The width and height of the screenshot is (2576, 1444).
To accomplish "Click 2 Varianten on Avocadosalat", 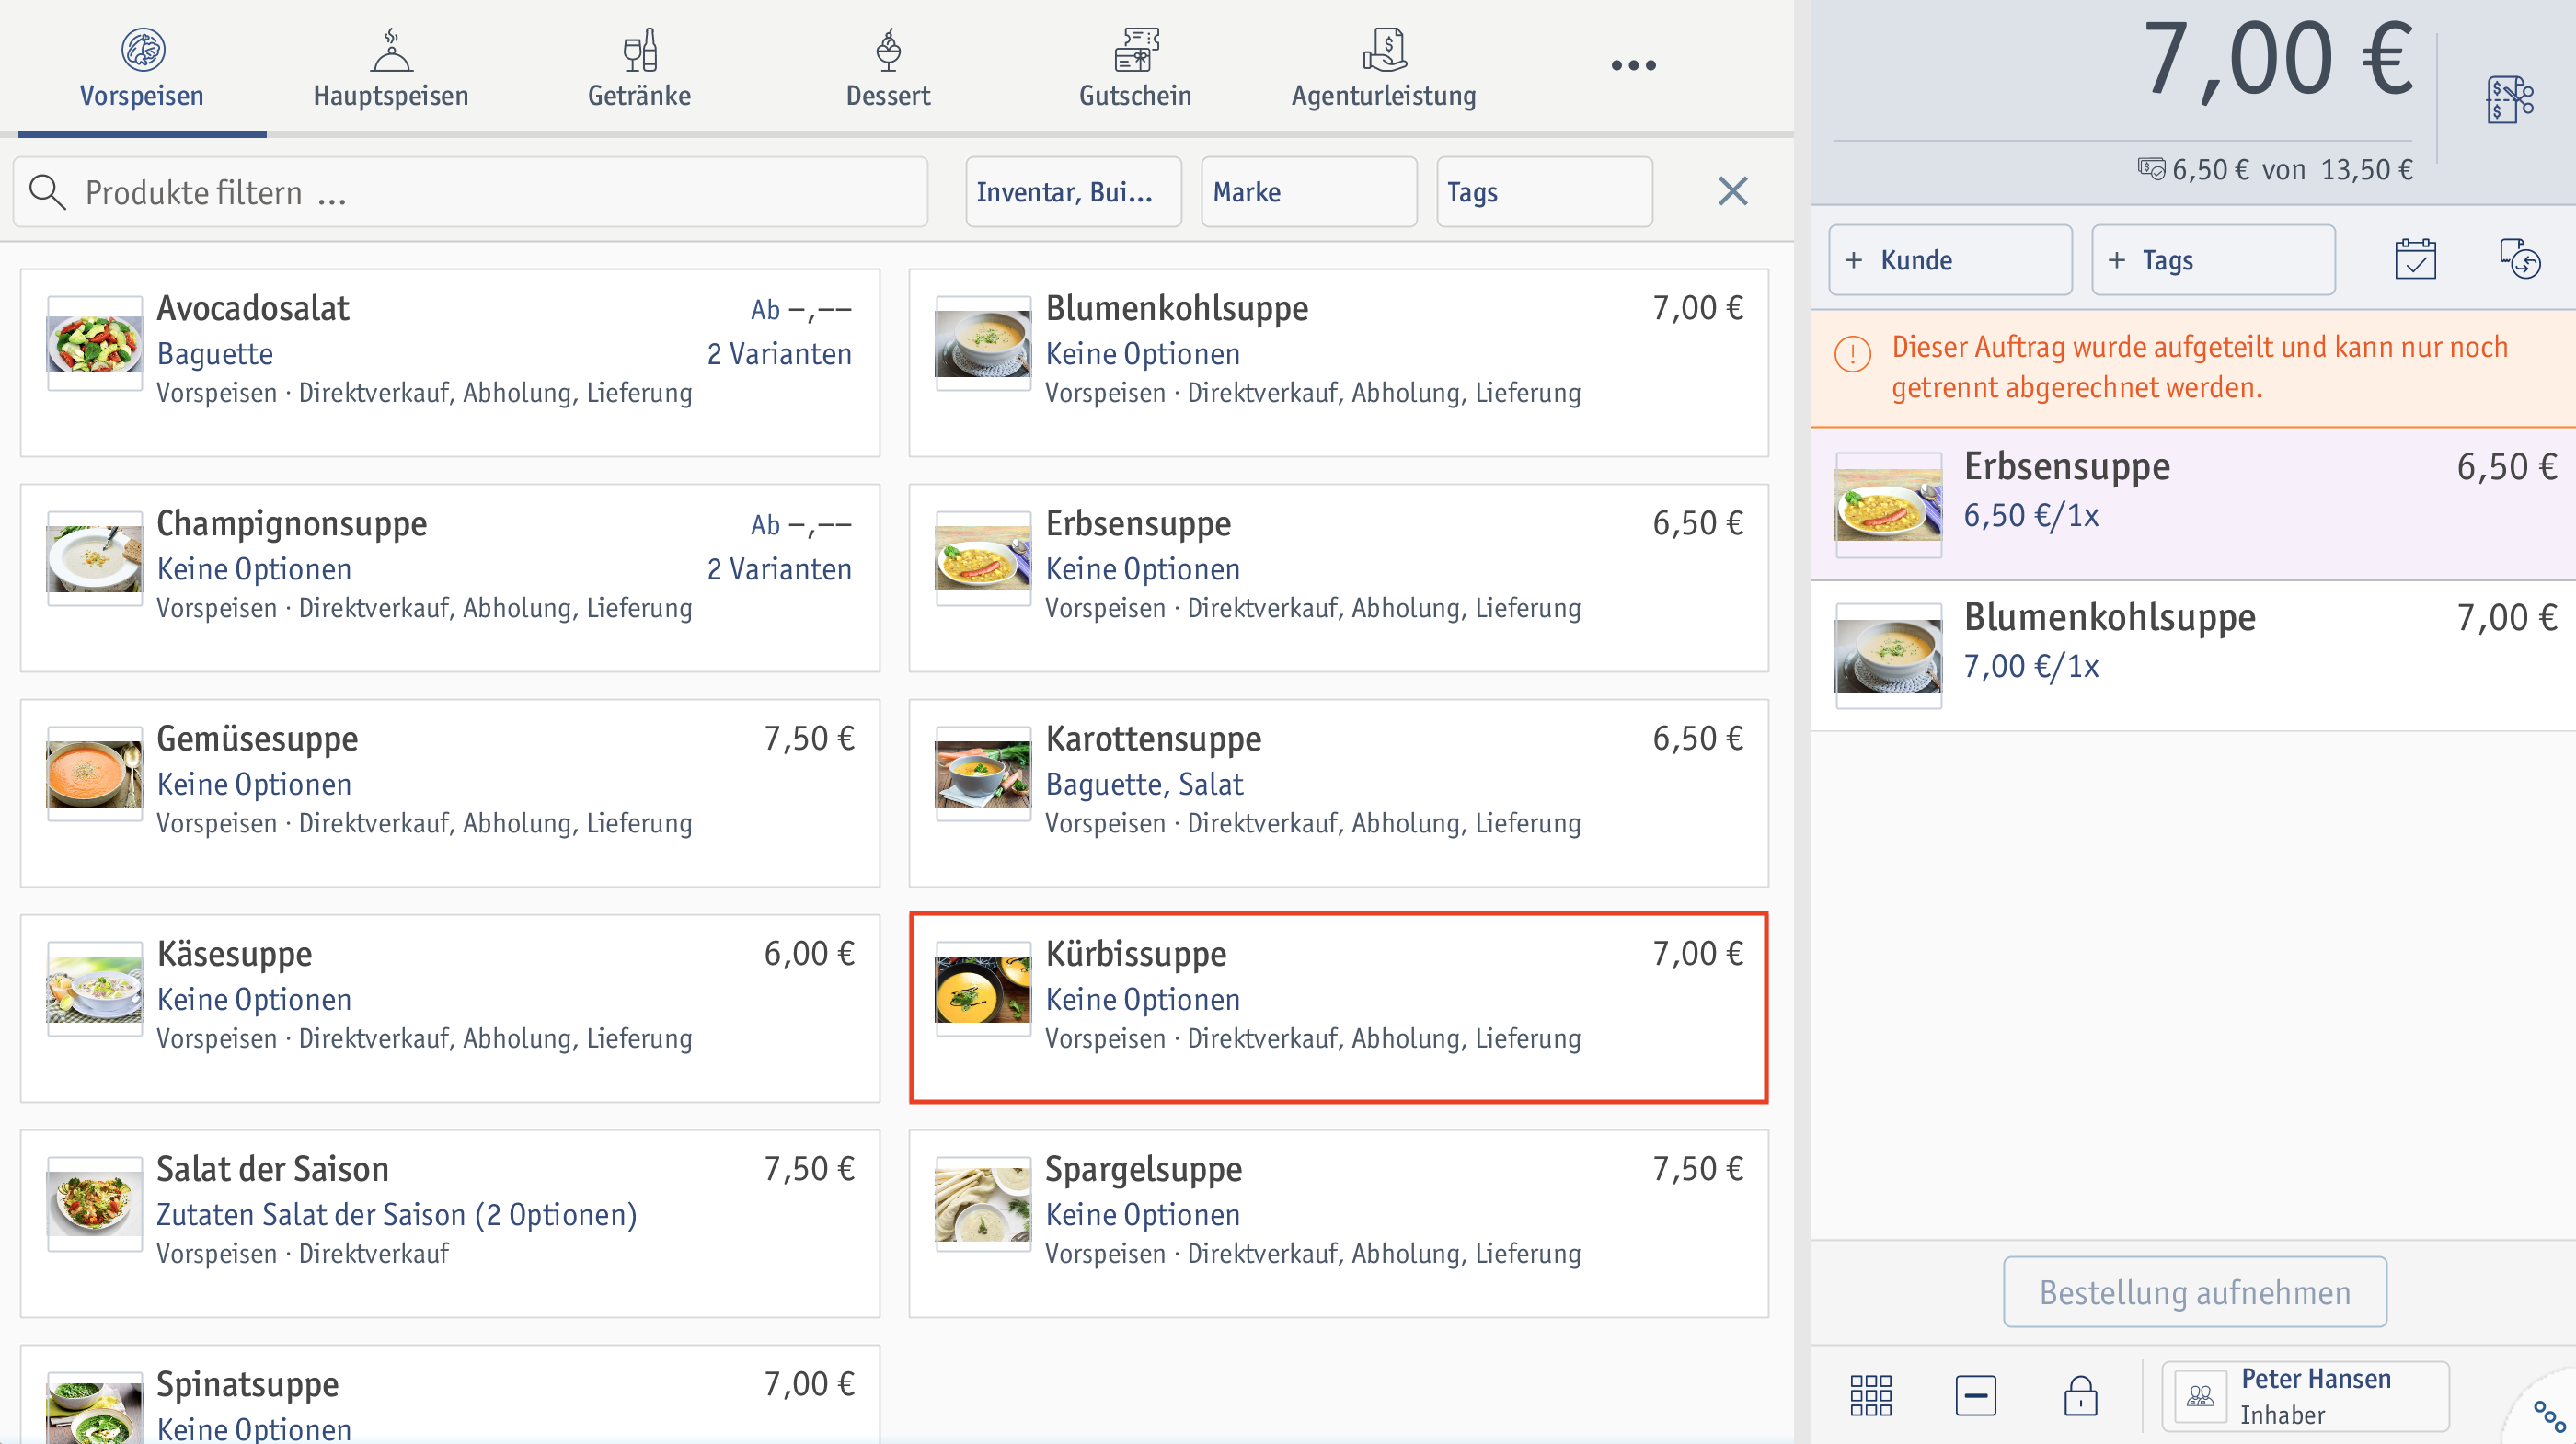I will 779,354.
